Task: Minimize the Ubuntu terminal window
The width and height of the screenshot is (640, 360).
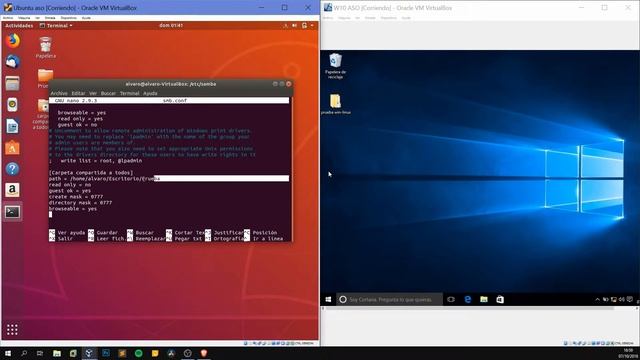Action: 275,84
